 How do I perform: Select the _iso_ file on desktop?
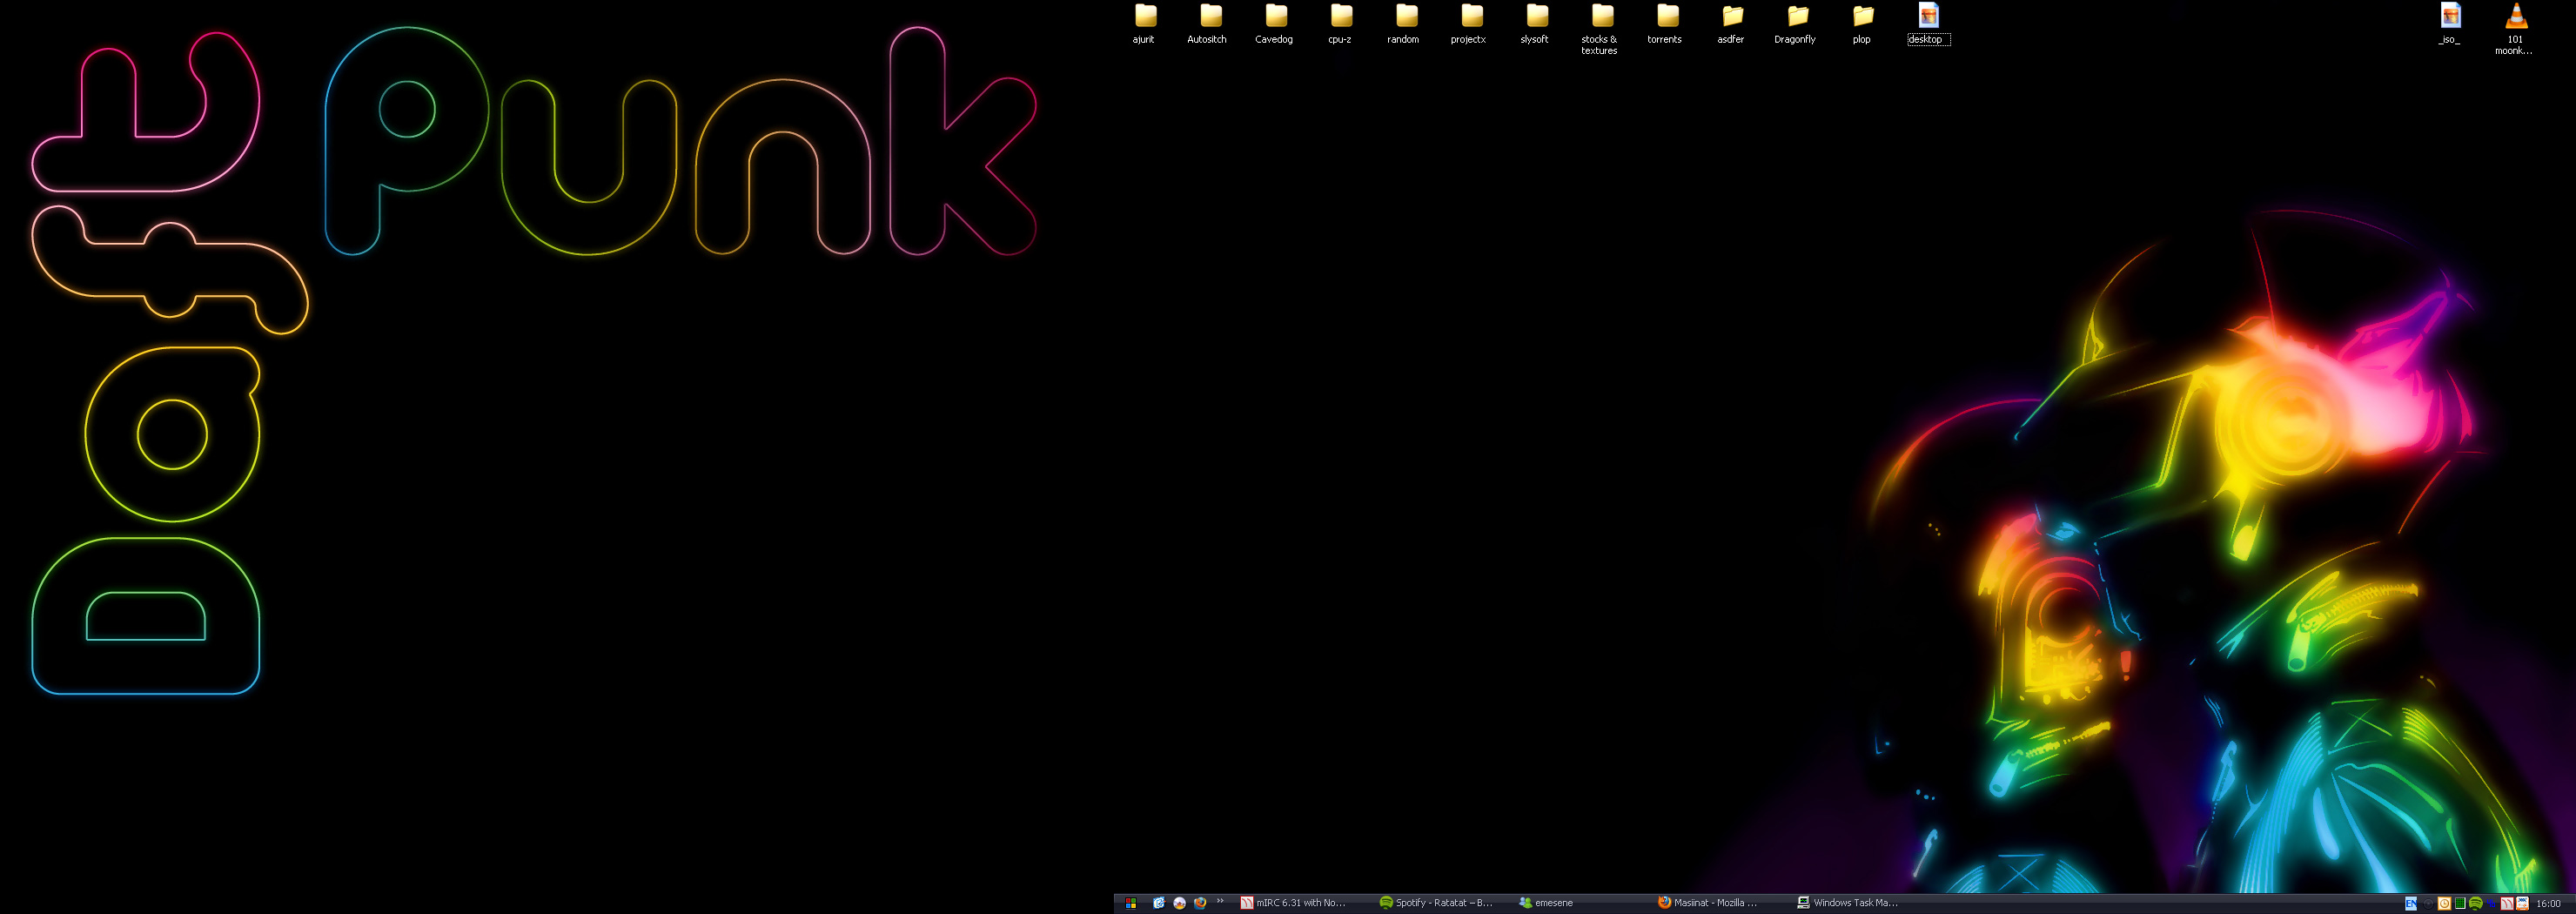[2450, 18]
